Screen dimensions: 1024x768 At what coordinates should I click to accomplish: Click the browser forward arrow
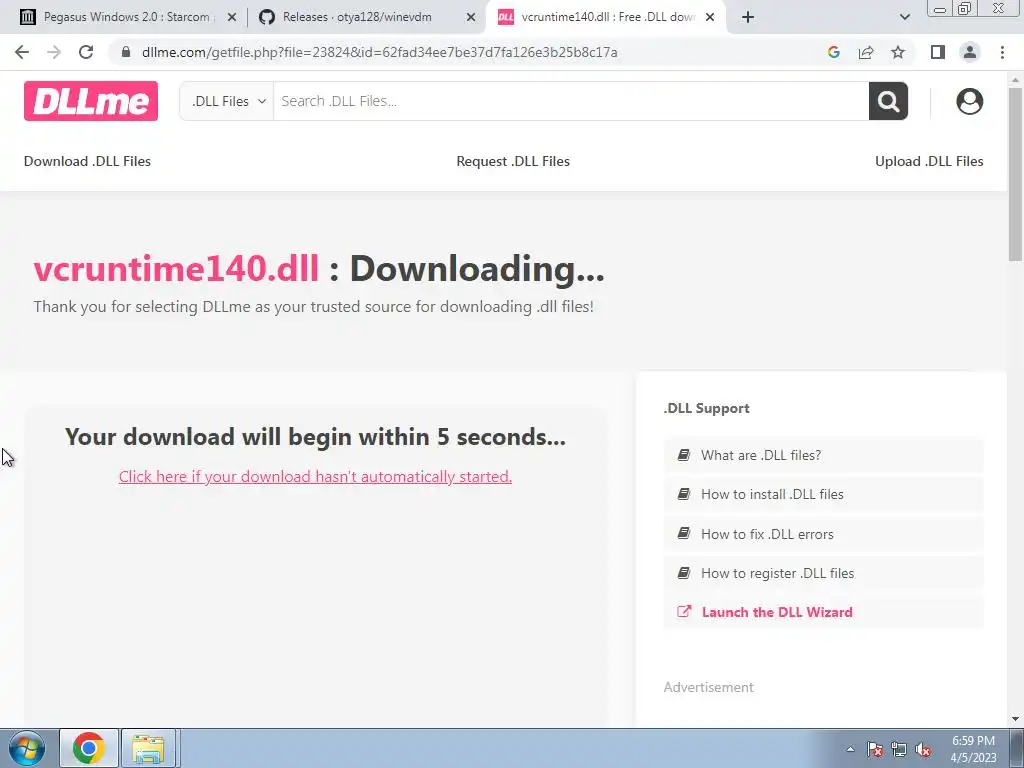tap(54, 52)
